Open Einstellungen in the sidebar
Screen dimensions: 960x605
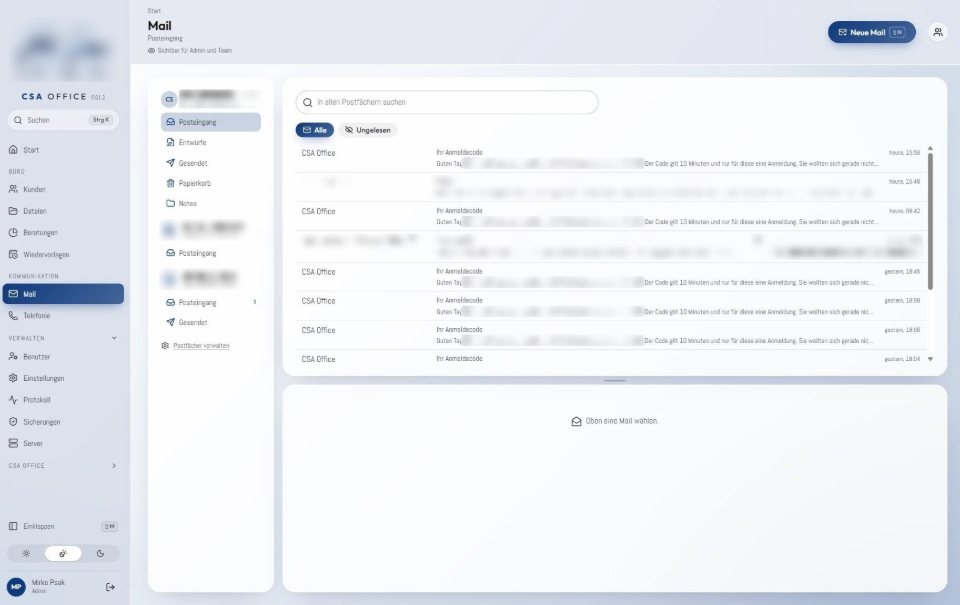click(x=63, y=378)
